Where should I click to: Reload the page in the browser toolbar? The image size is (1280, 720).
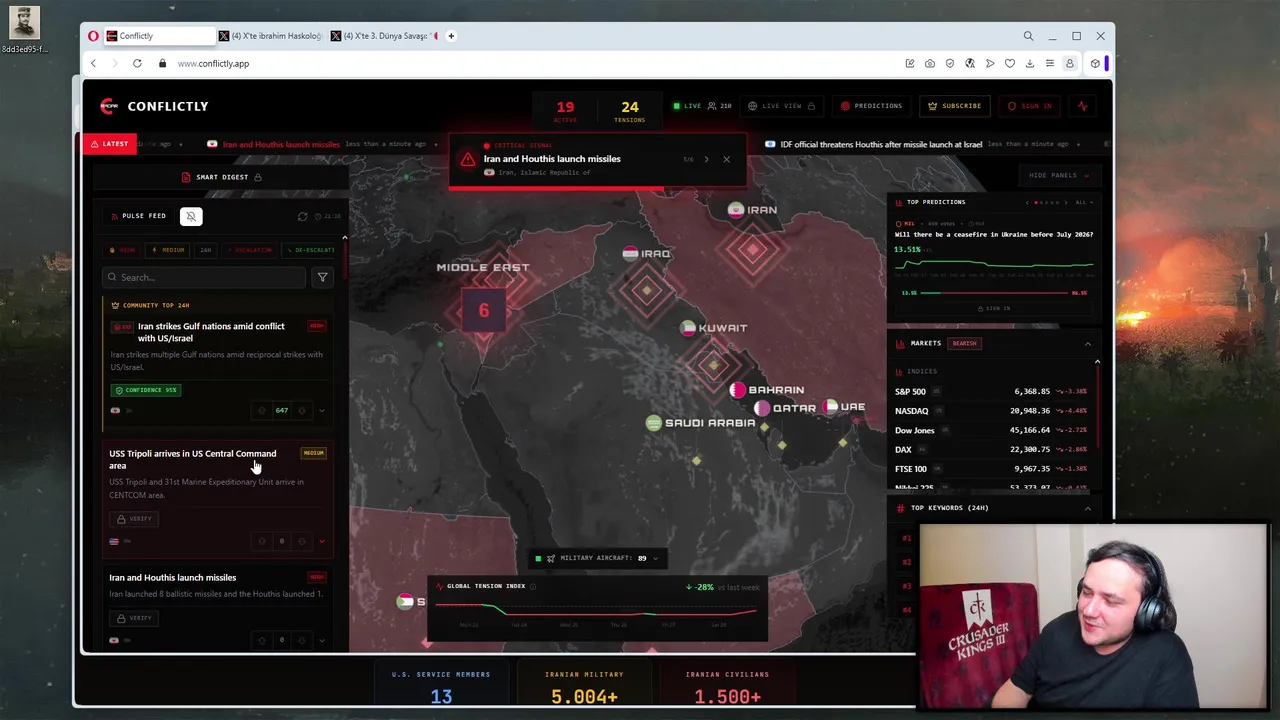(x=137, y=63)
